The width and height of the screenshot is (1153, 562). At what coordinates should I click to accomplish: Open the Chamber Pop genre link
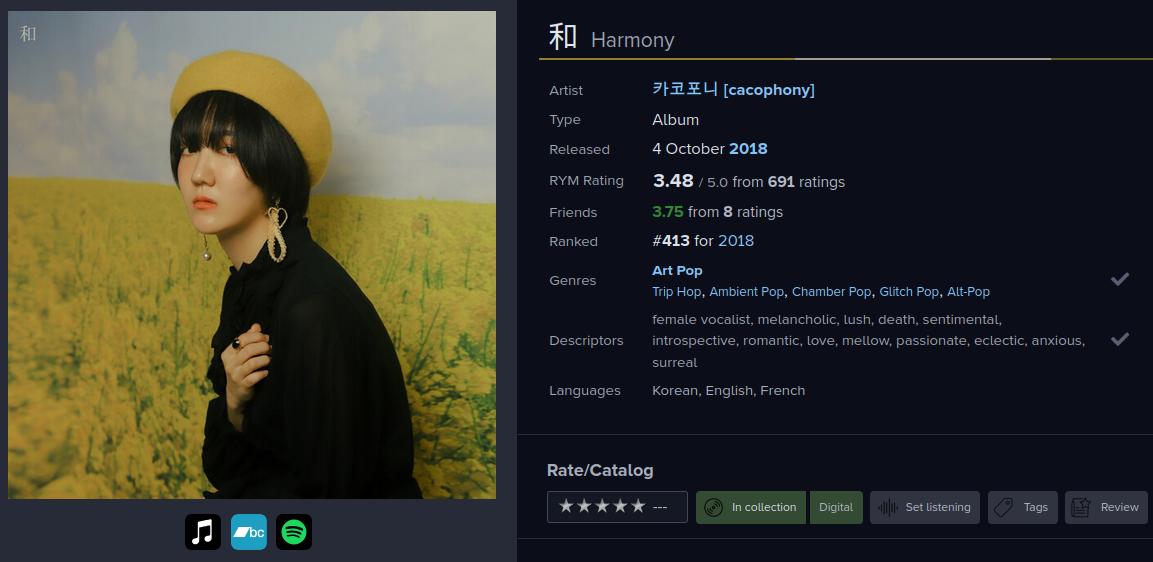pyautogui.click(x=831, y=292)
